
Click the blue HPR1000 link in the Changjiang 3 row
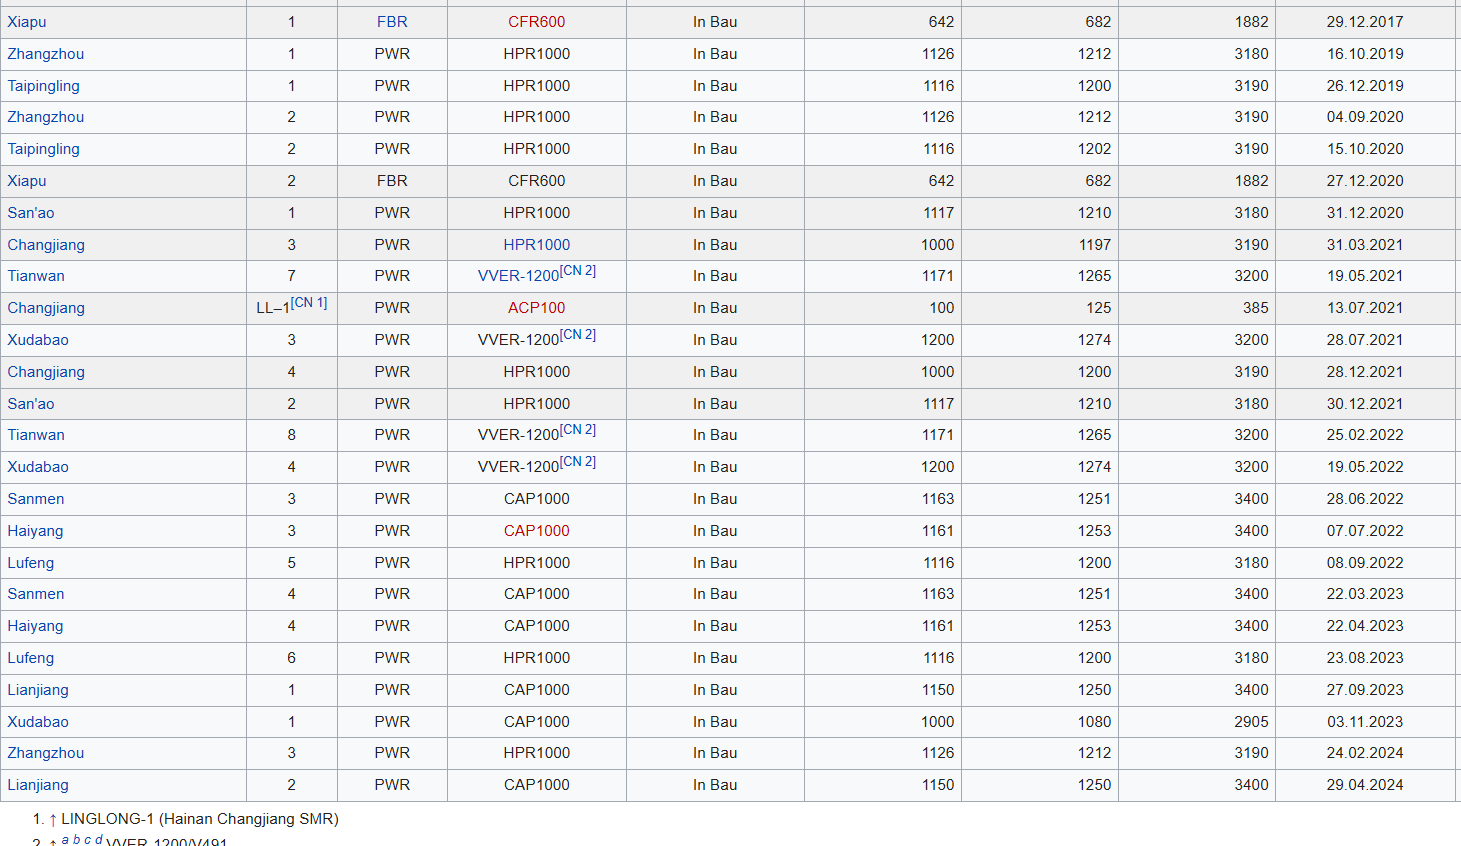pos(537,245)
